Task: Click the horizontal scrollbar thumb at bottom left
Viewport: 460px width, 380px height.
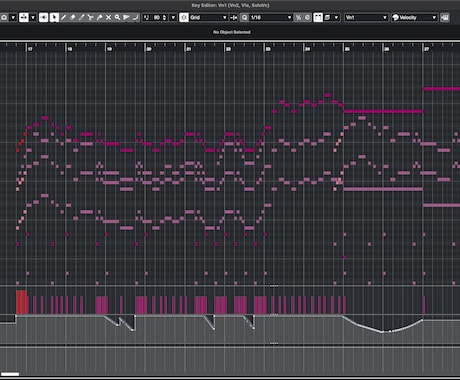Action: click(x=9, y=374)
